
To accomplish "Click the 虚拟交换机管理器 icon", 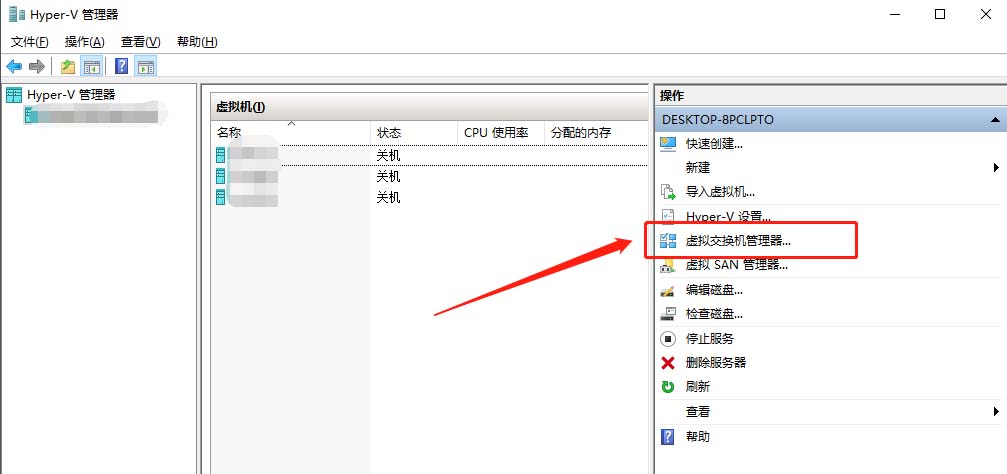I will click(x=668, y=241).
